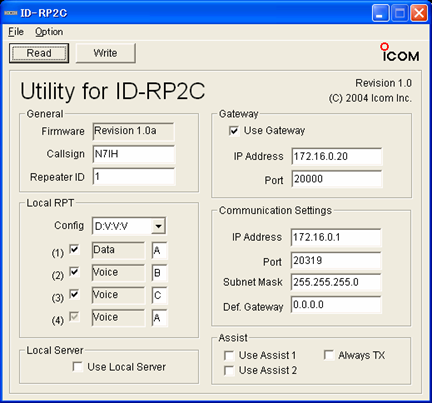Screen dimensions: 432x403
Task: Click the Write button
Action: click(106, 53)
